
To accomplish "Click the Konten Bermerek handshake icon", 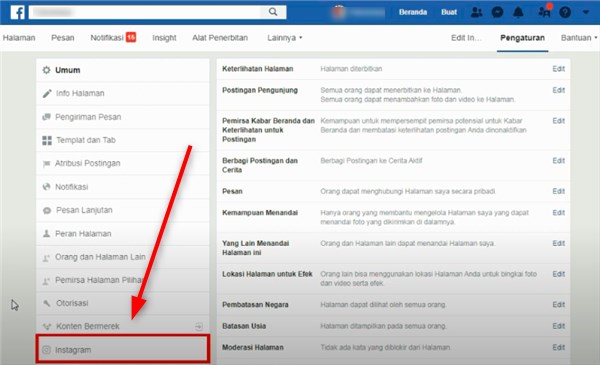I will click(x=47, y=326).
